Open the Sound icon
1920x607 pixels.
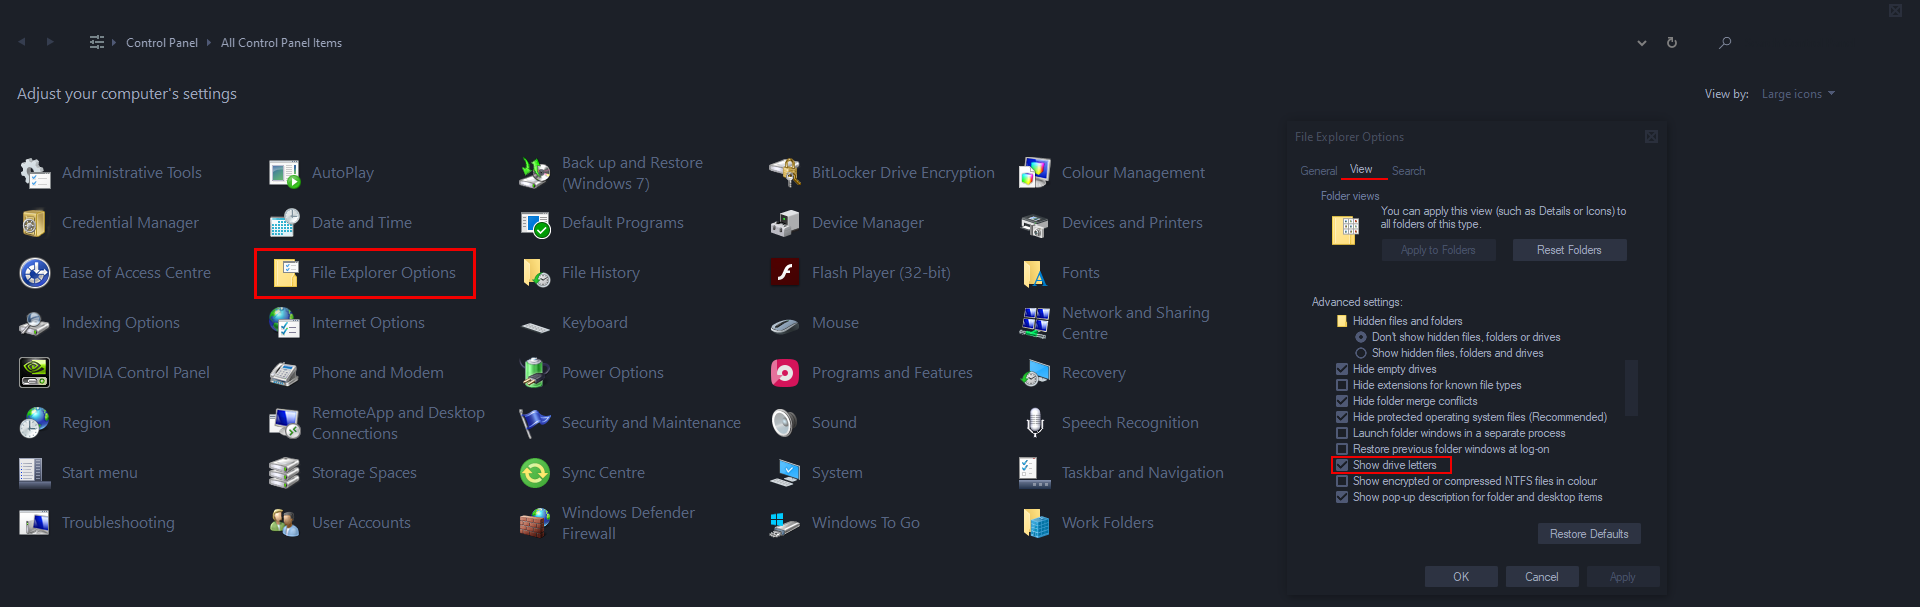click(785, 423)
